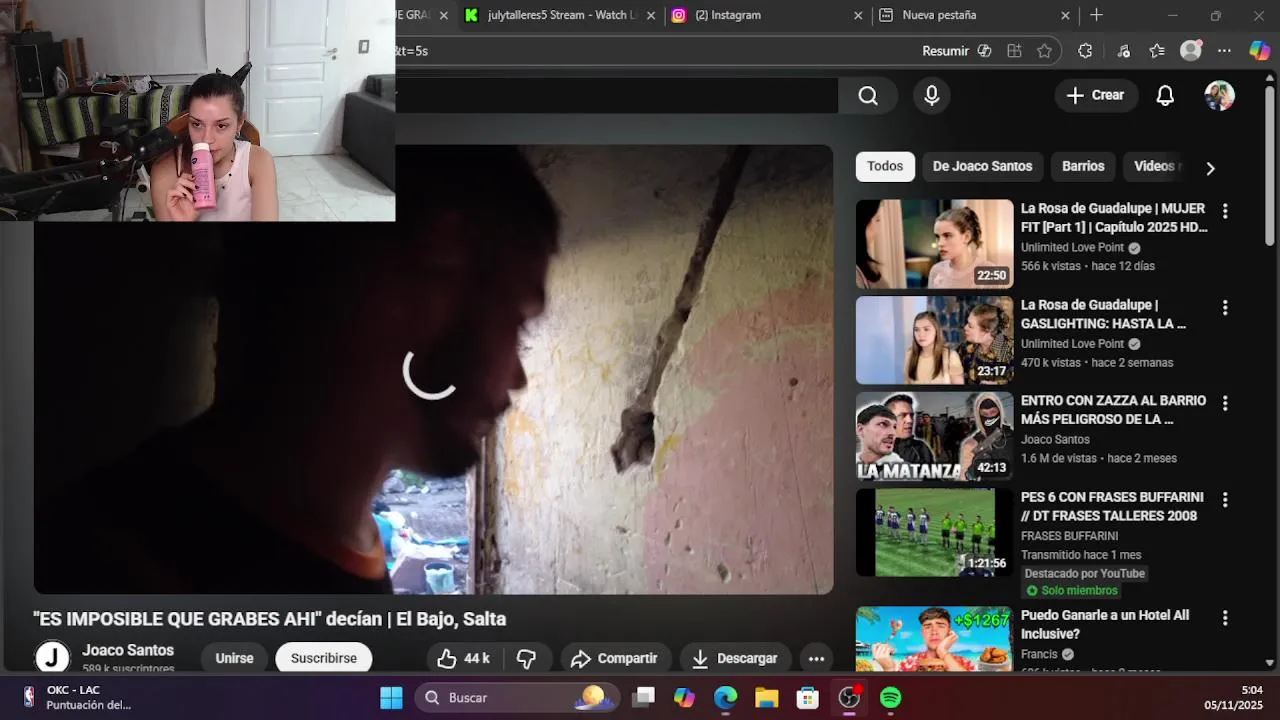Click the Crear button
The image size is (1280, 720).
(1096, 95)
